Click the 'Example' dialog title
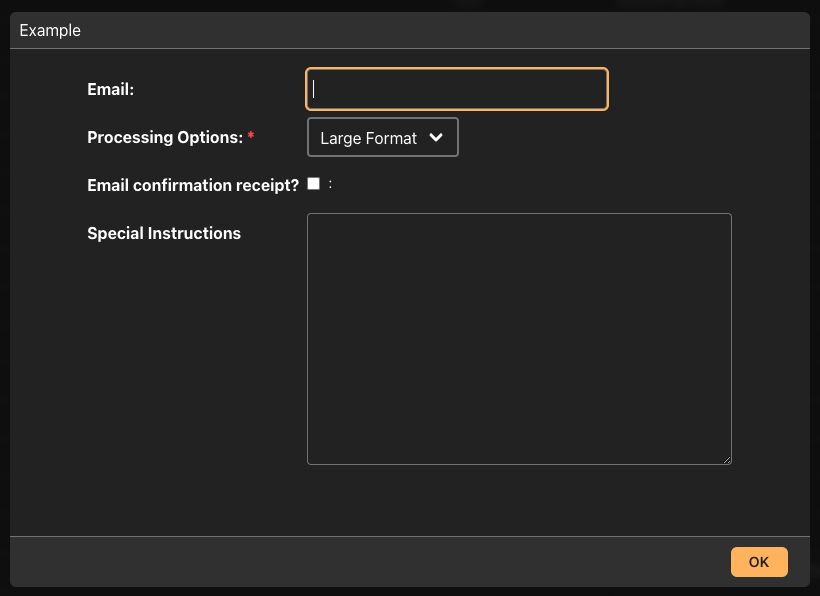 point(50,30)
